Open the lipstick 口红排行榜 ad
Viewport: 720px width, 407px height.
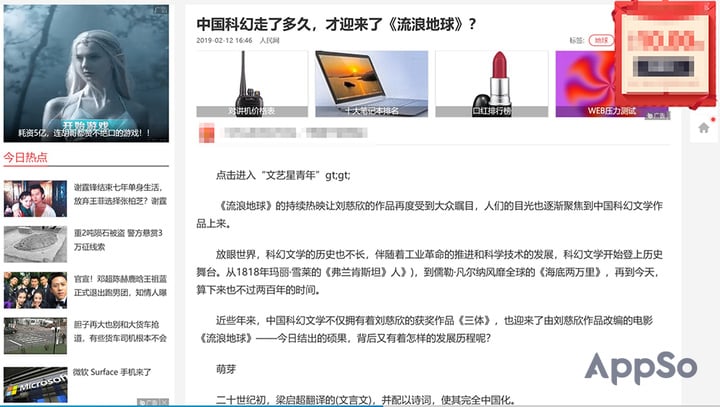tap(491, 84)
